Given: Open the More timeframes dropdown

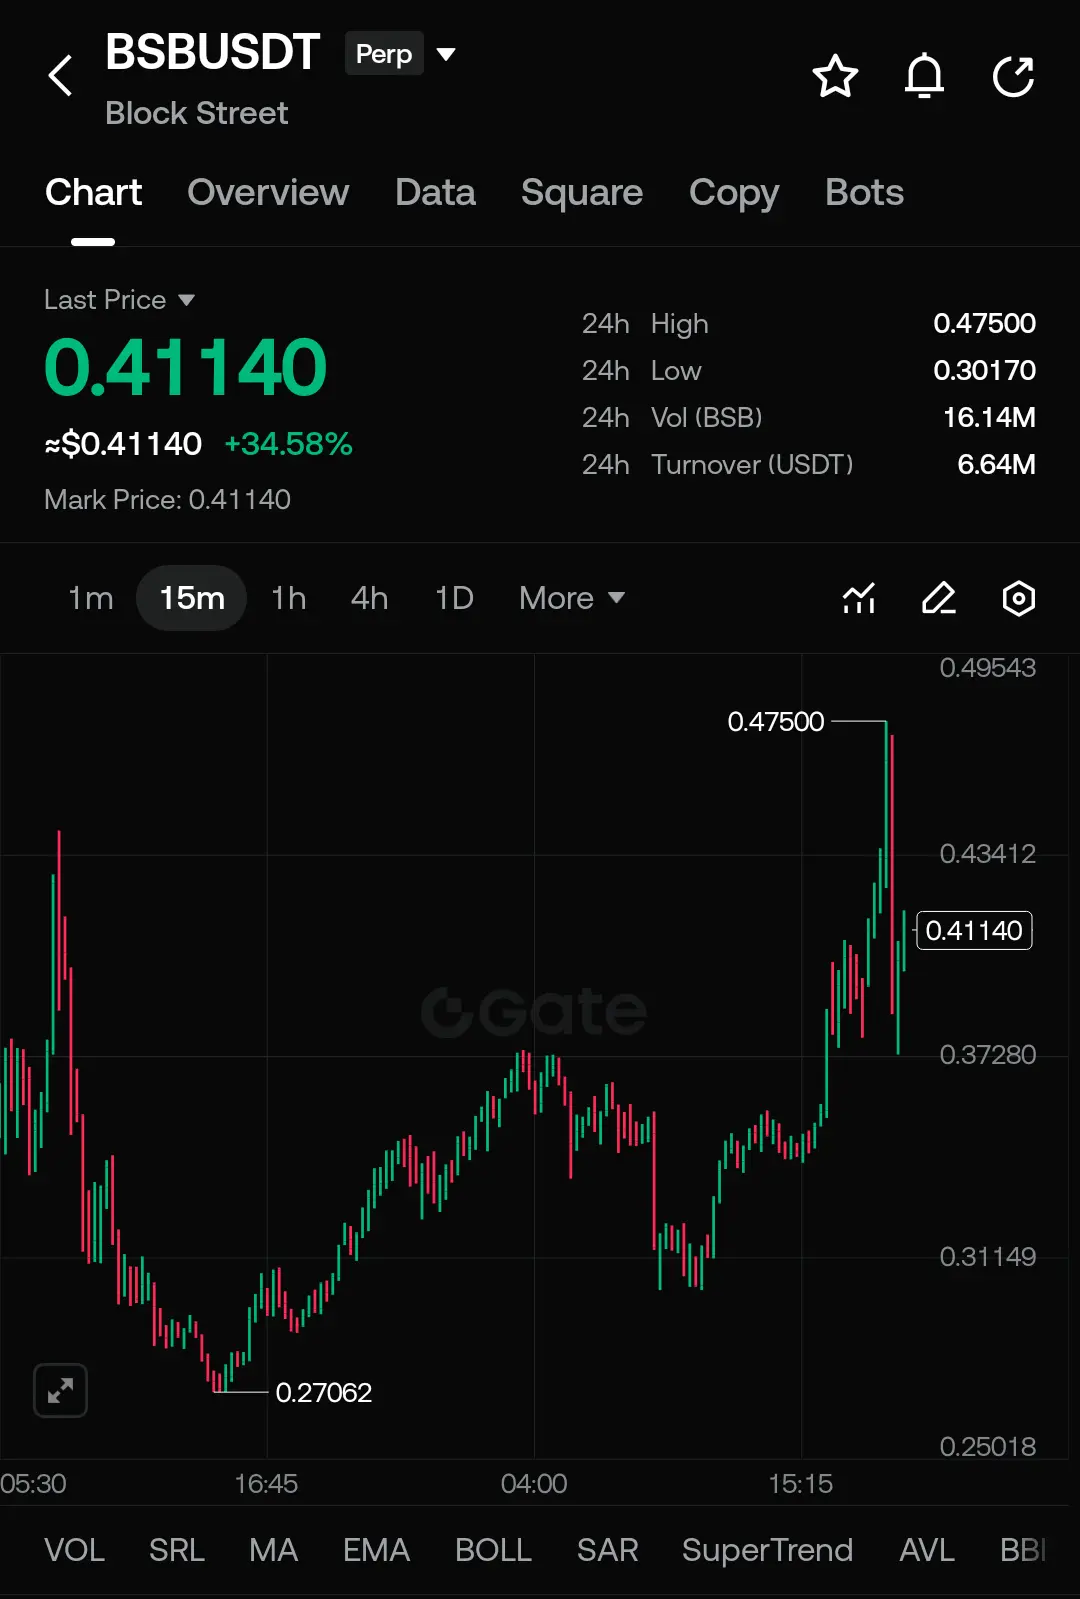Looking at the screenshot, I should coord(572,598).
